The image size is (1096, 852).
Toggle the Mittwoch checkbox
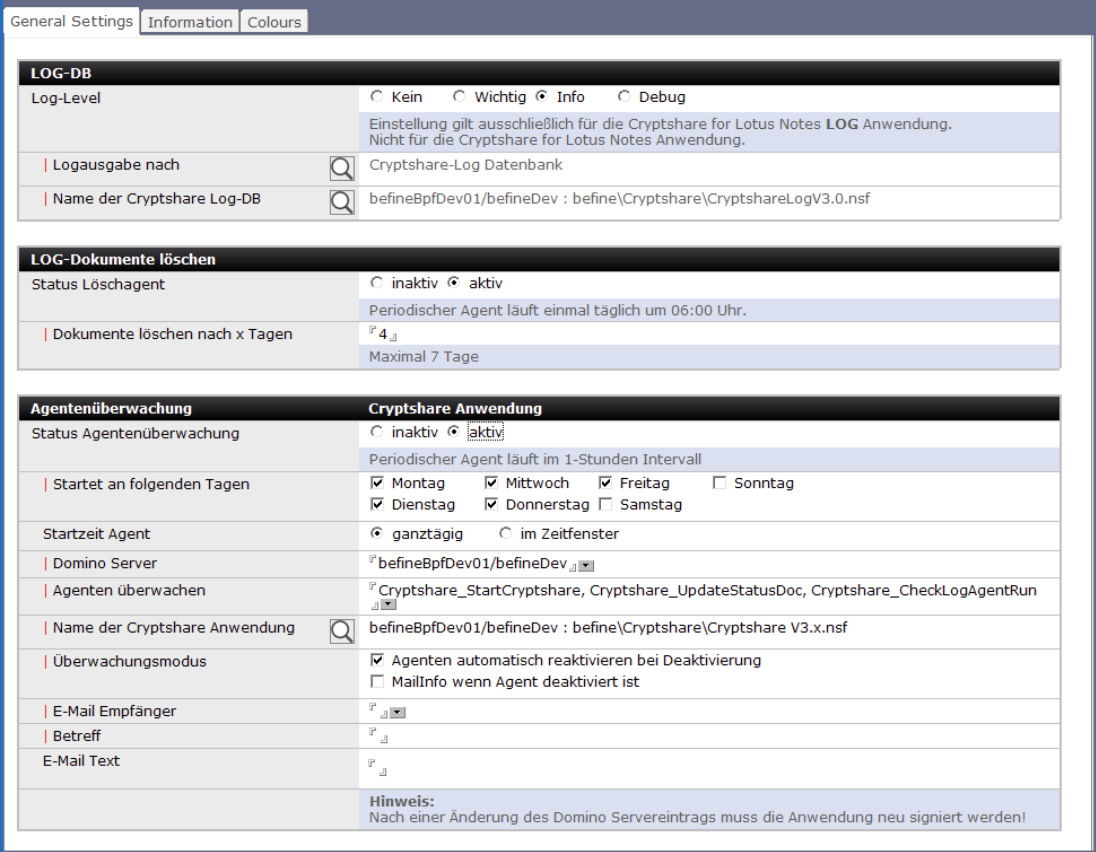[x=491, y=482]
